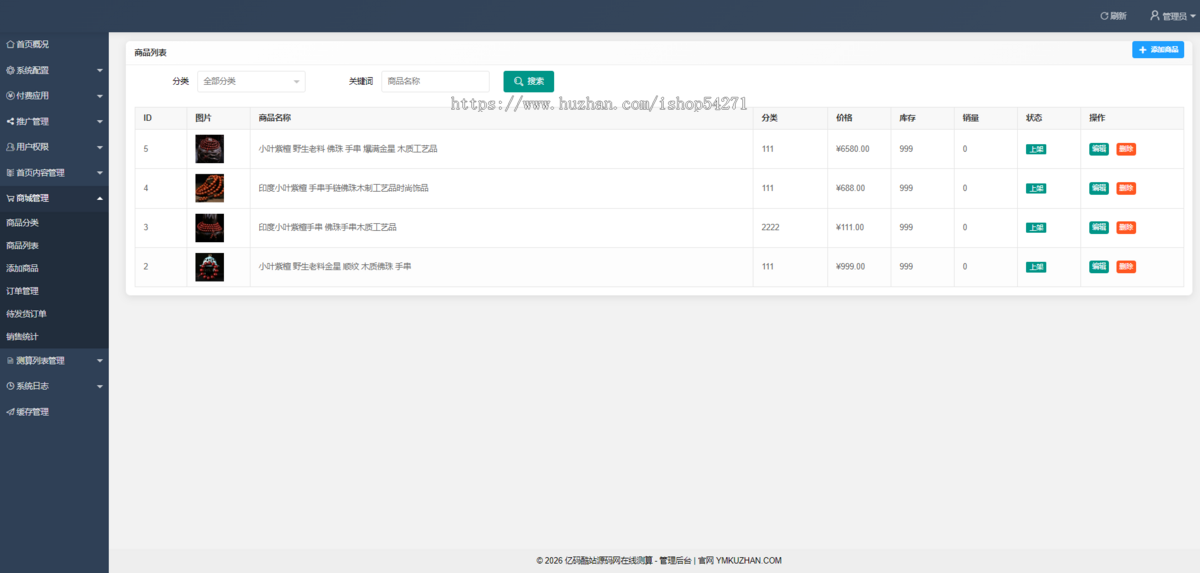Viewport: 1200px width, 573px height.
Task: Edit product ID 2
Action: pos(1099,267)
